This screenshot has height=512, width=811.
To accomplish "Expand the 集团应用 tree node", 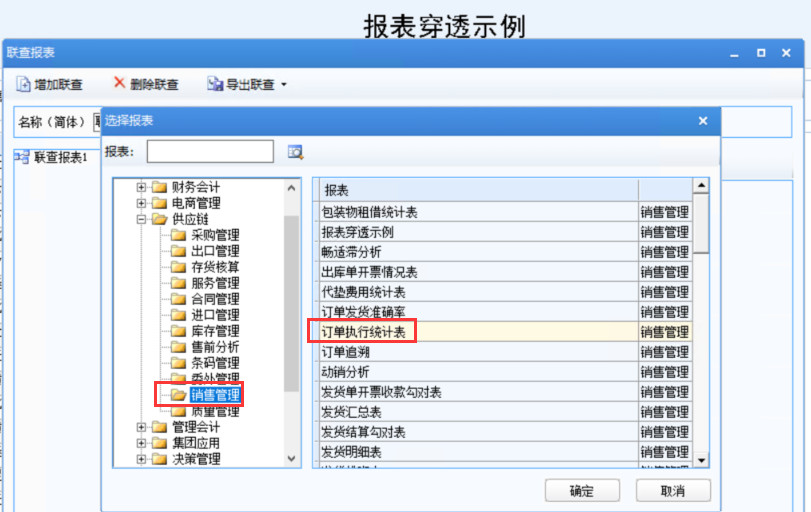I will point(141,443).
